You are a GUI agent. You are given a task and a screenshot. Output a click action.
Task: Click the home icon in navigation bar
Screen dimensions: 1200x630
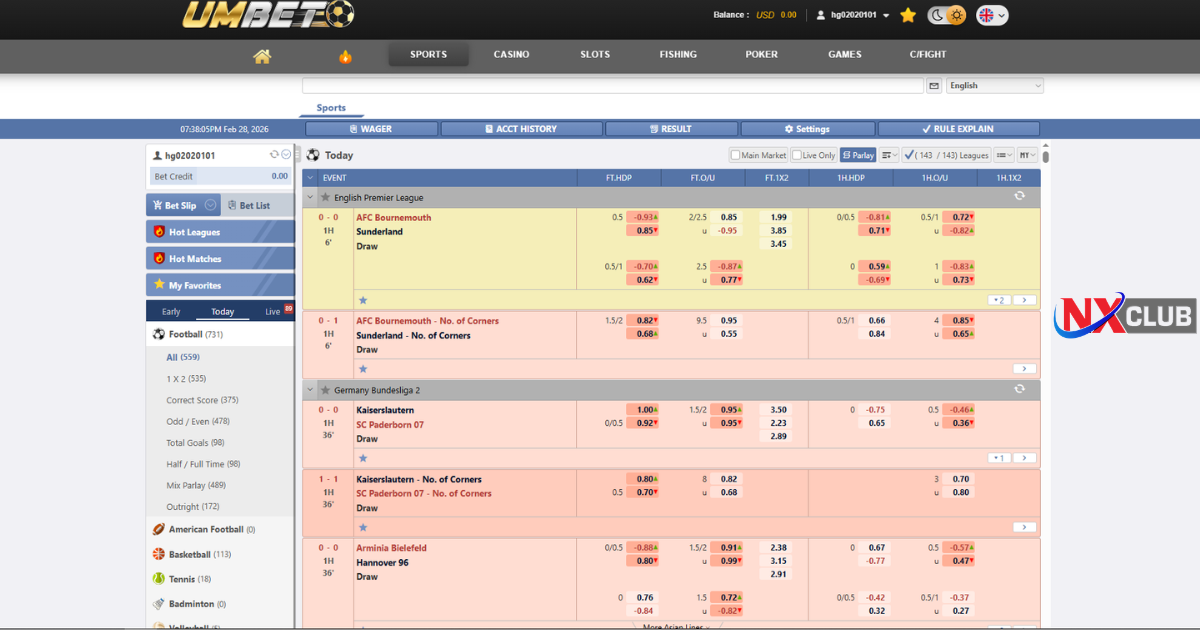click(262, 56)
